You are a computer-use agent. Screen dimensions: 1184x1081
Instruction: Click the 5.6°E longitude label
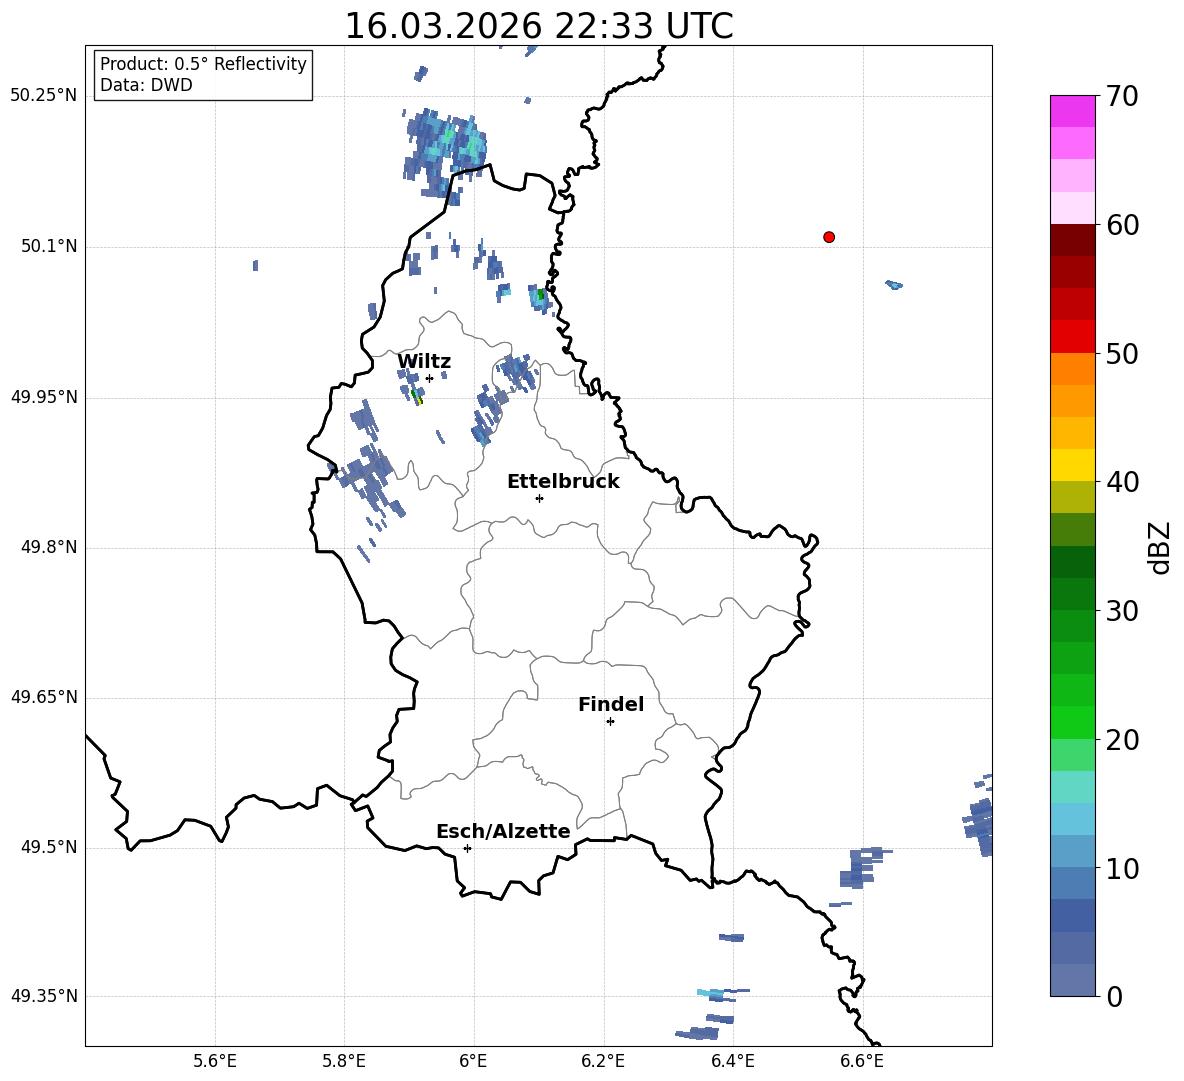click(215, 1061)
